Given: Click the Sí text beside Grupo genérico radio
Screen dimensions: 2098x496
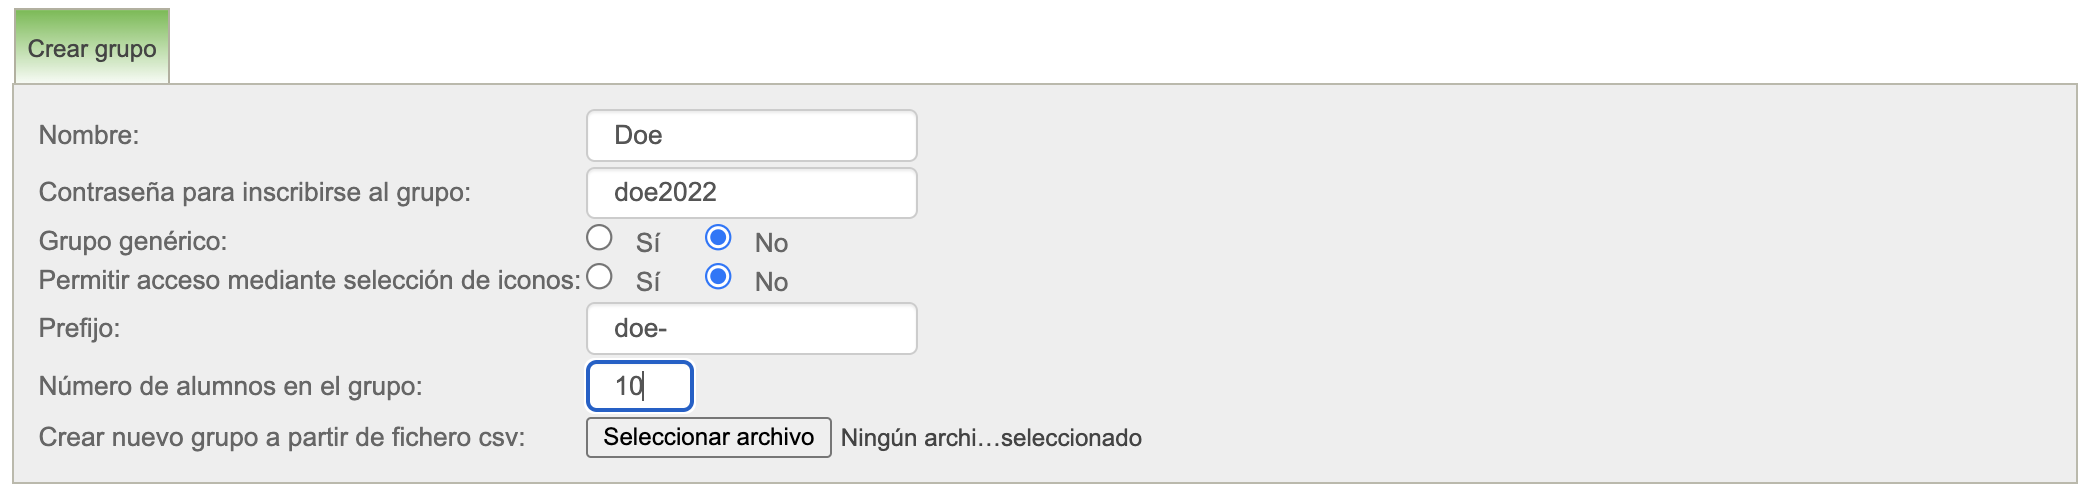Looking at the screenshot, I should tap(647, 243).
